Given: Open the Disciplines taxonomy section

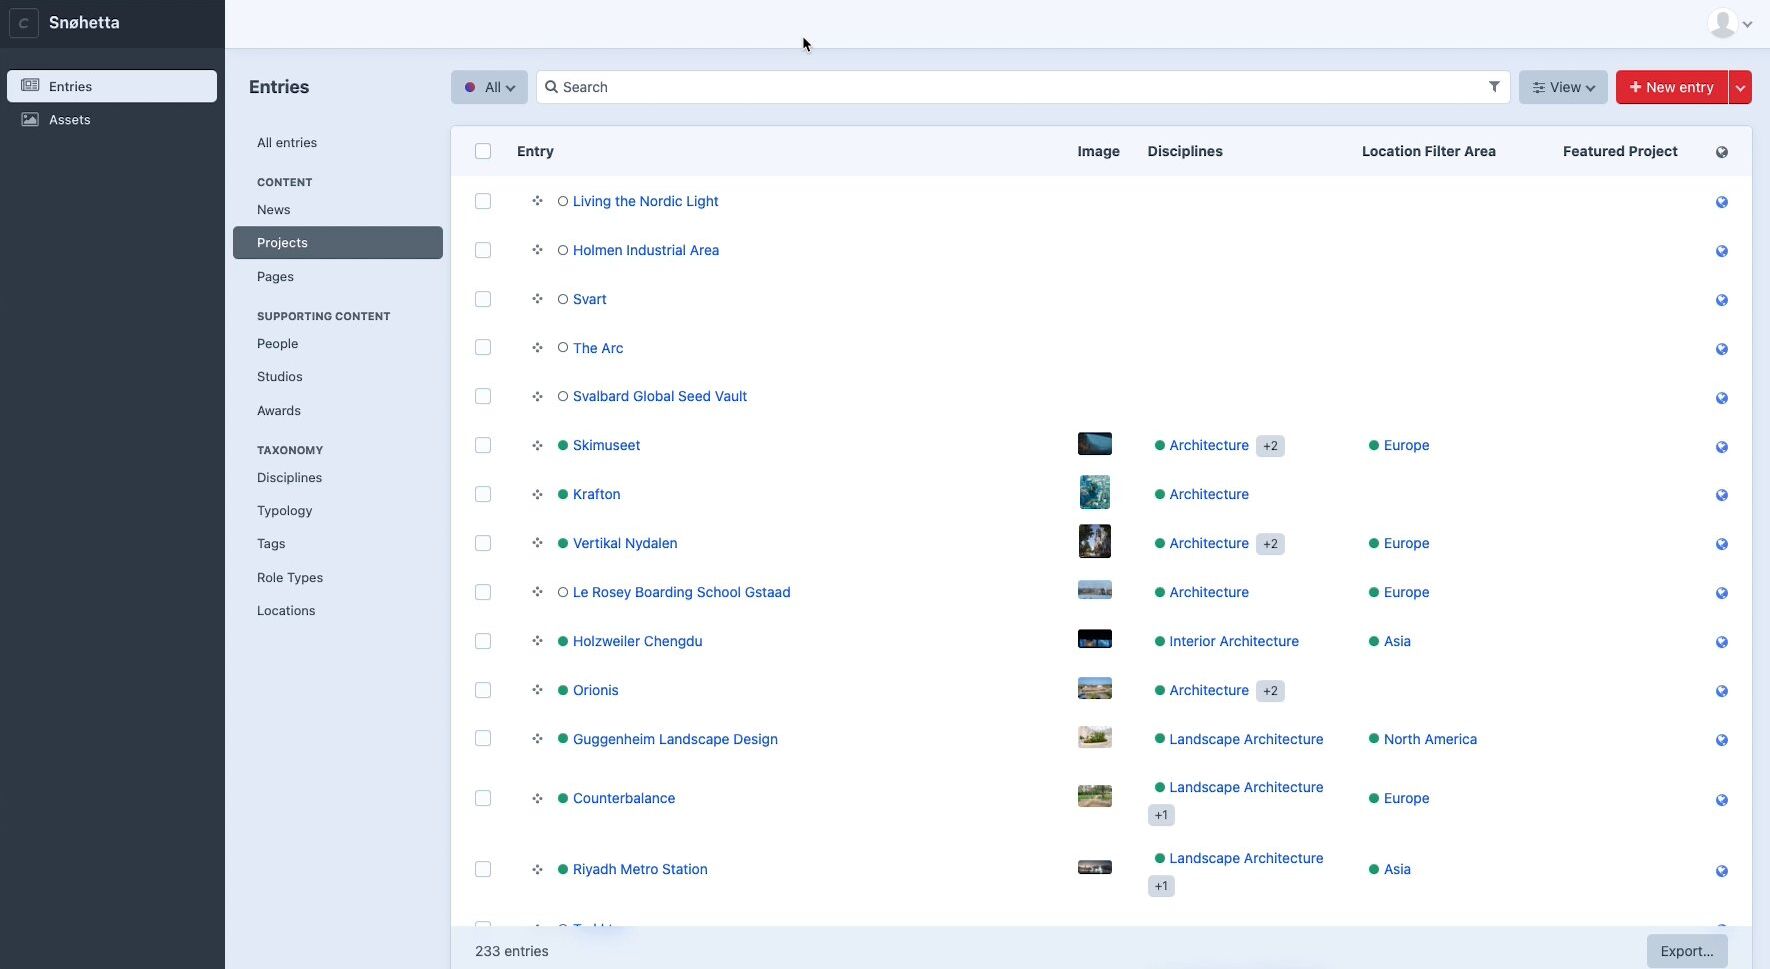Looking at the screenshot, I should point(289,478).
